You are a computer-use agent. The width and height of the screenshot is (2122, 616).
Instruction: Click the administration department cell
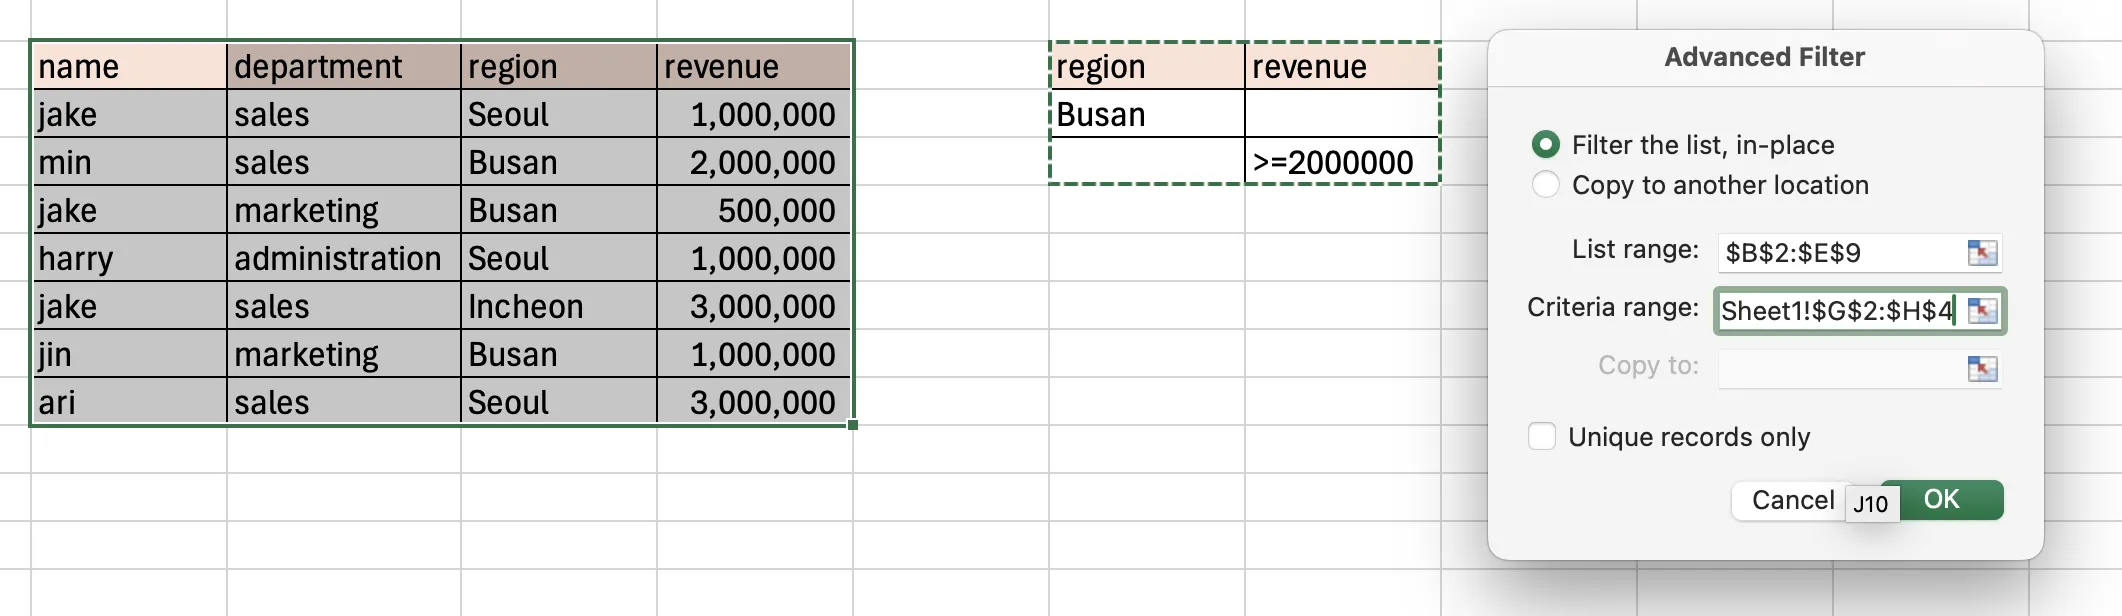[x=343, y=258]
